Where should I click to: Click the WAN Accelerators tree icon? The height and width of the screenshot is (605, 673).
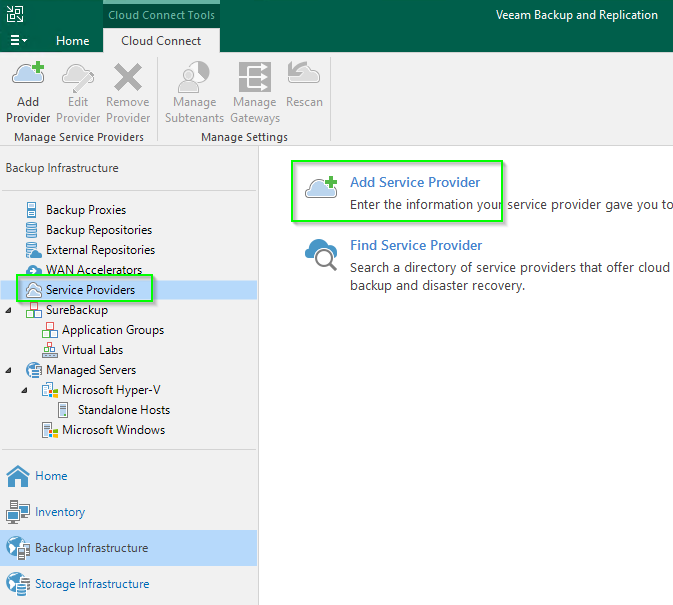click(33, 270)
